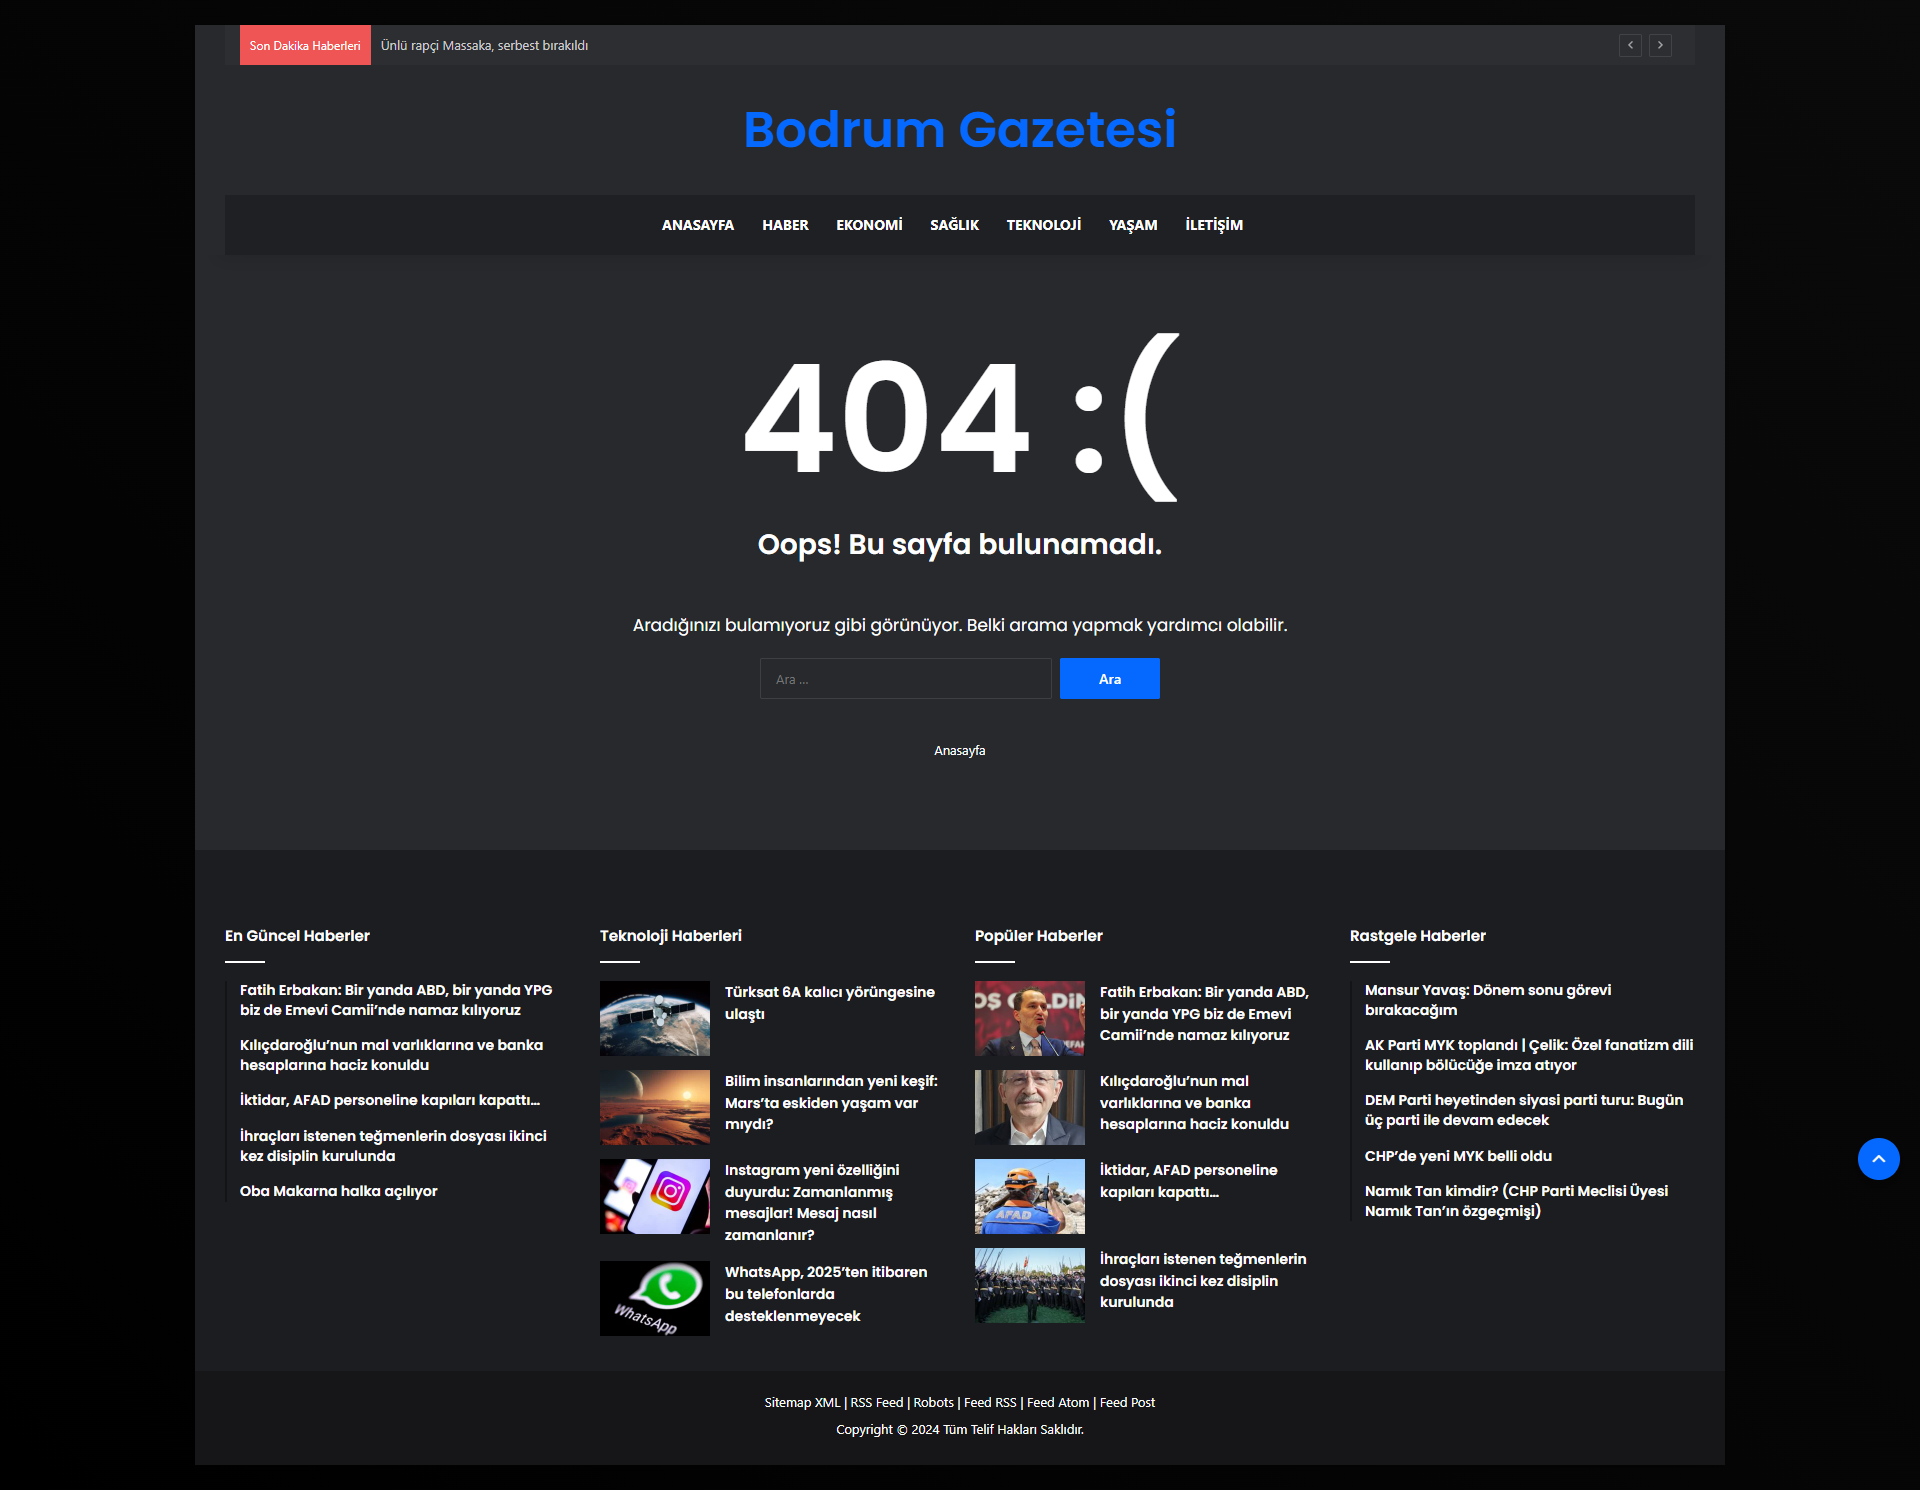Read 'CHP'de yeni MYK belli oldu' article
This screenshot has width=1920, height=1490.
1458,1156
